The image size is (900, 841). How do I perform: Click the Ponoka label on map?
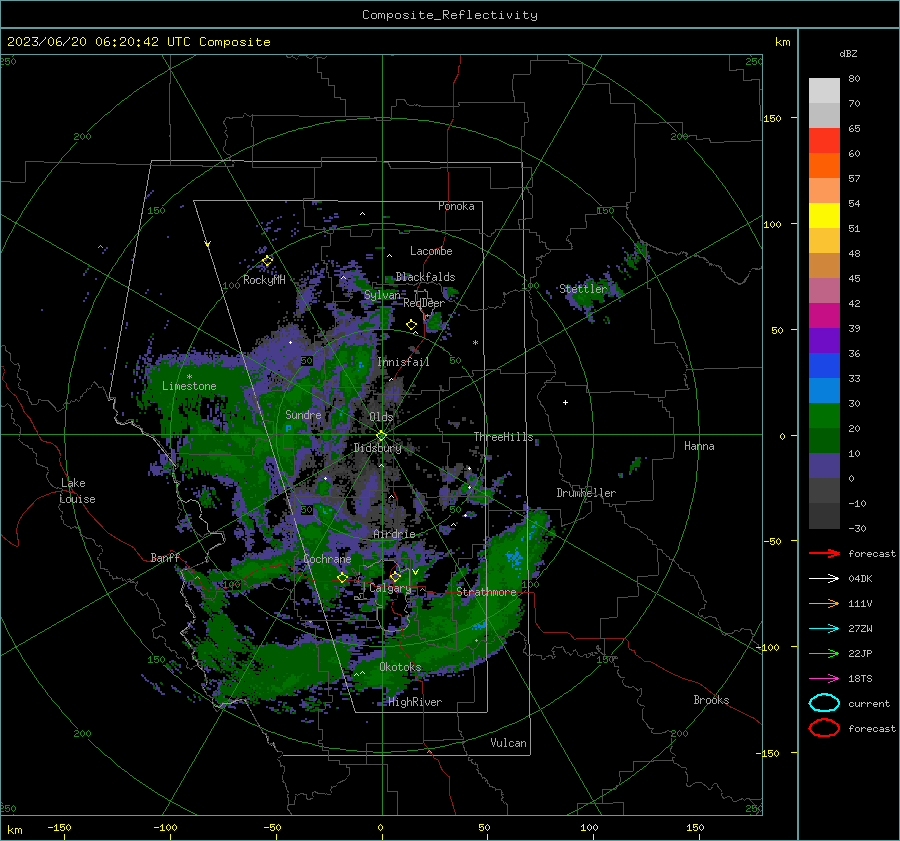(456, 206)
